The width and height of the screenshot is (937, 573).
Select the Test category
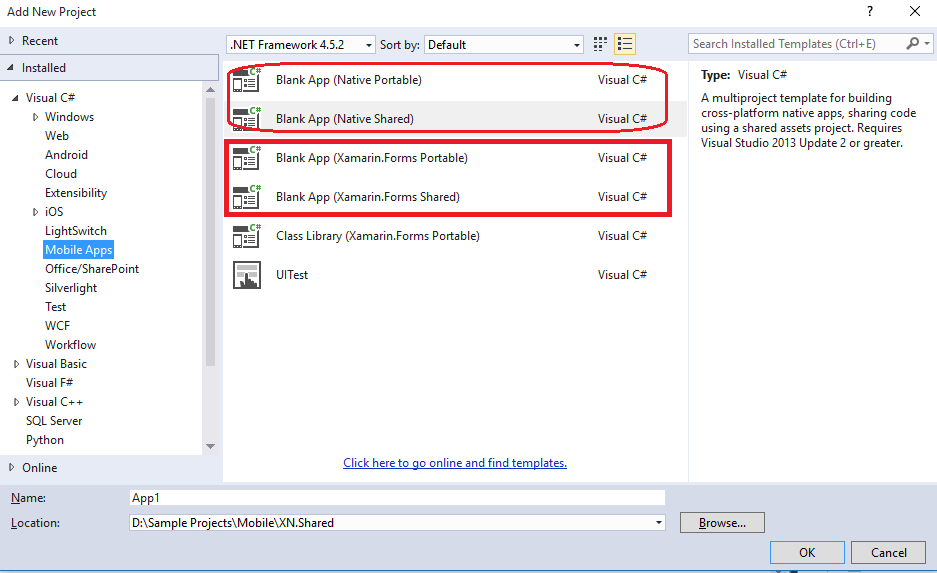[x=56, y=307]
